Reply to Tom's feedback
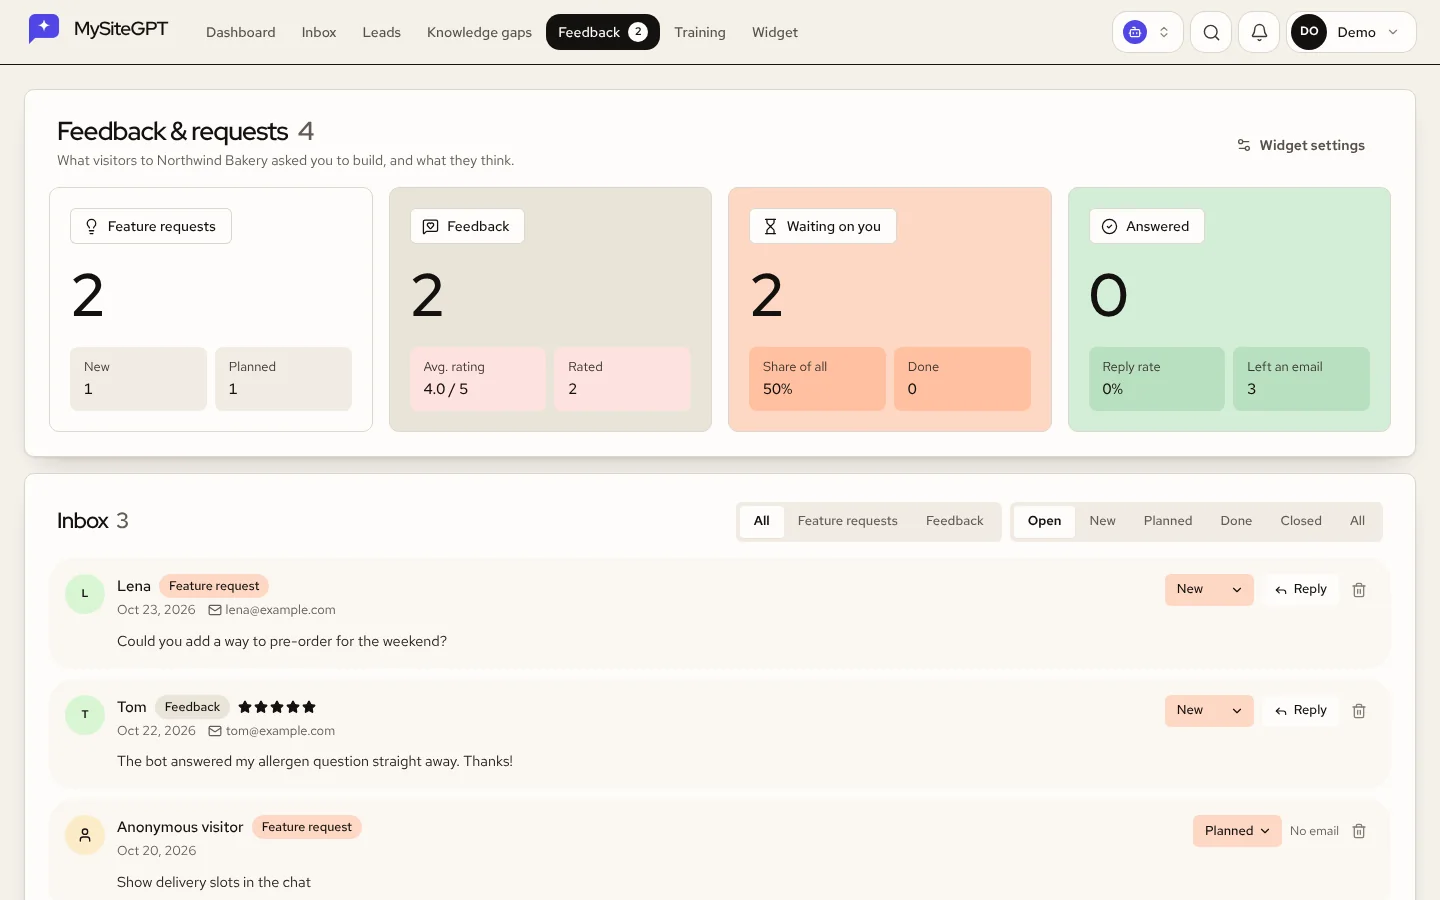 tap(1301, 711)
